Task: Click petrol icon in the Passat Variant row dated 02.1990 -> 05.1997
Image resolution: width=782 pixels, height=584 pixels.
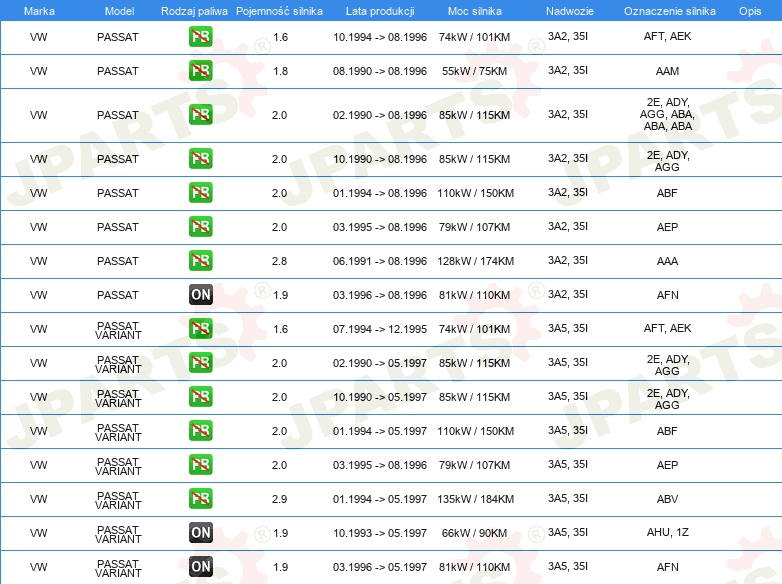Action: [x=200, y=363]
